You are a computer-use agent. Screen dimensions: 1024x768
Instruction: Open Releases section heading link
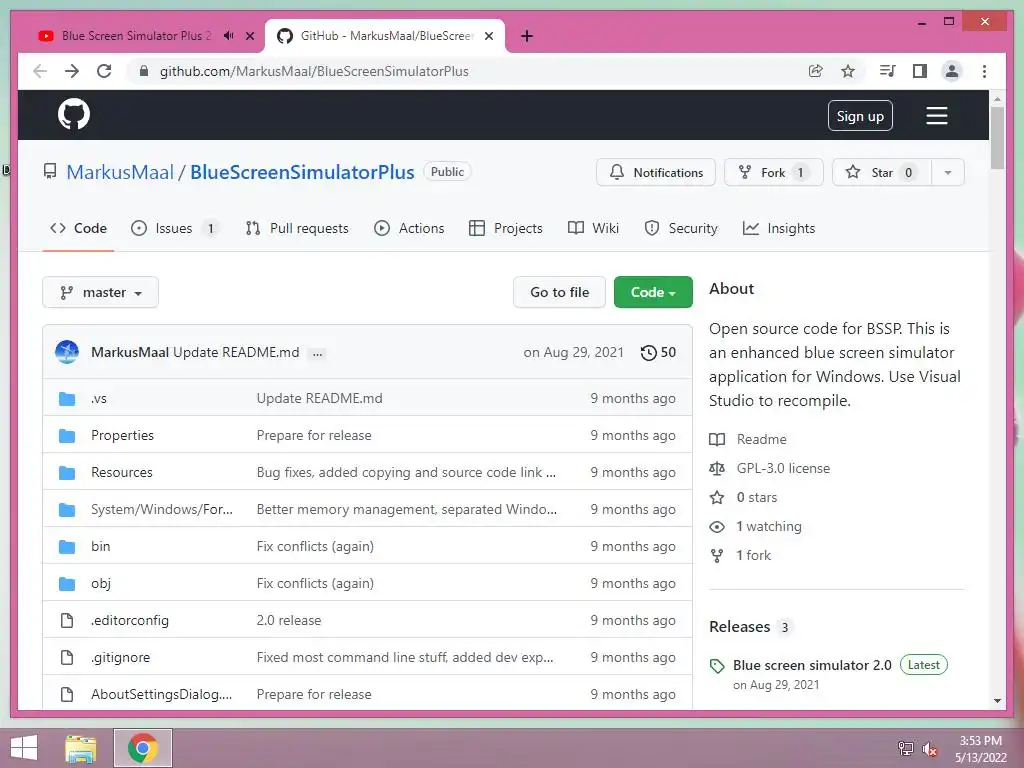[739, 627]
